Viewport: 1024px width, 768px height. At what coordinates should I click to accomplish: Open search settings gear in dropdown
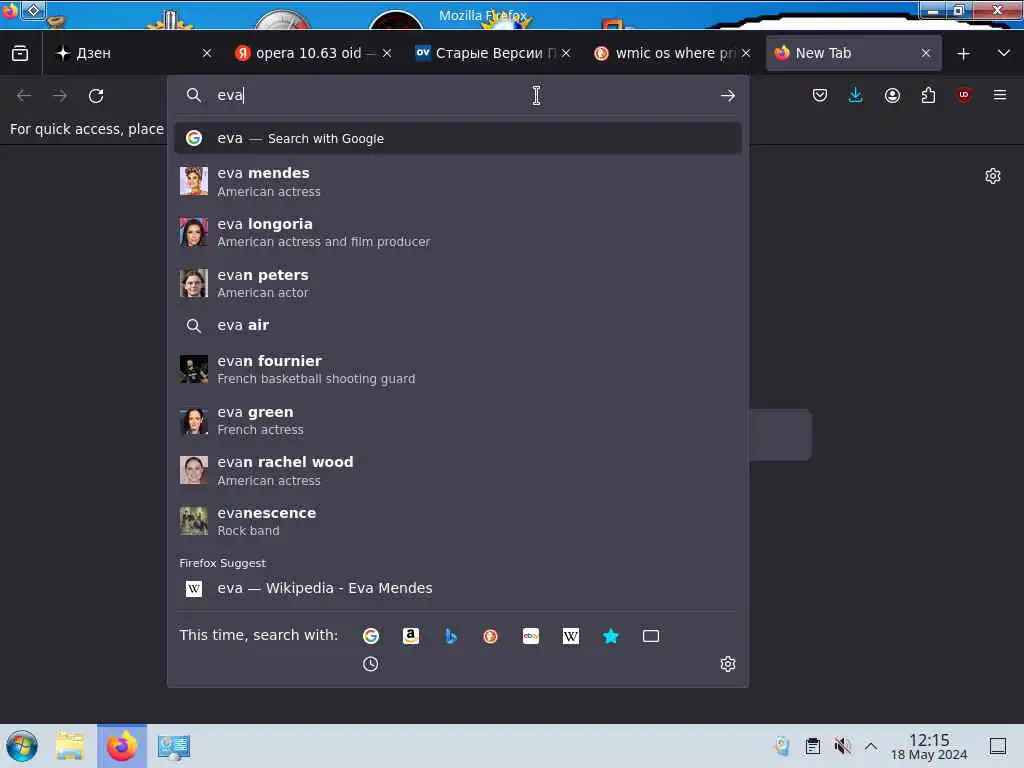[728, 664]
